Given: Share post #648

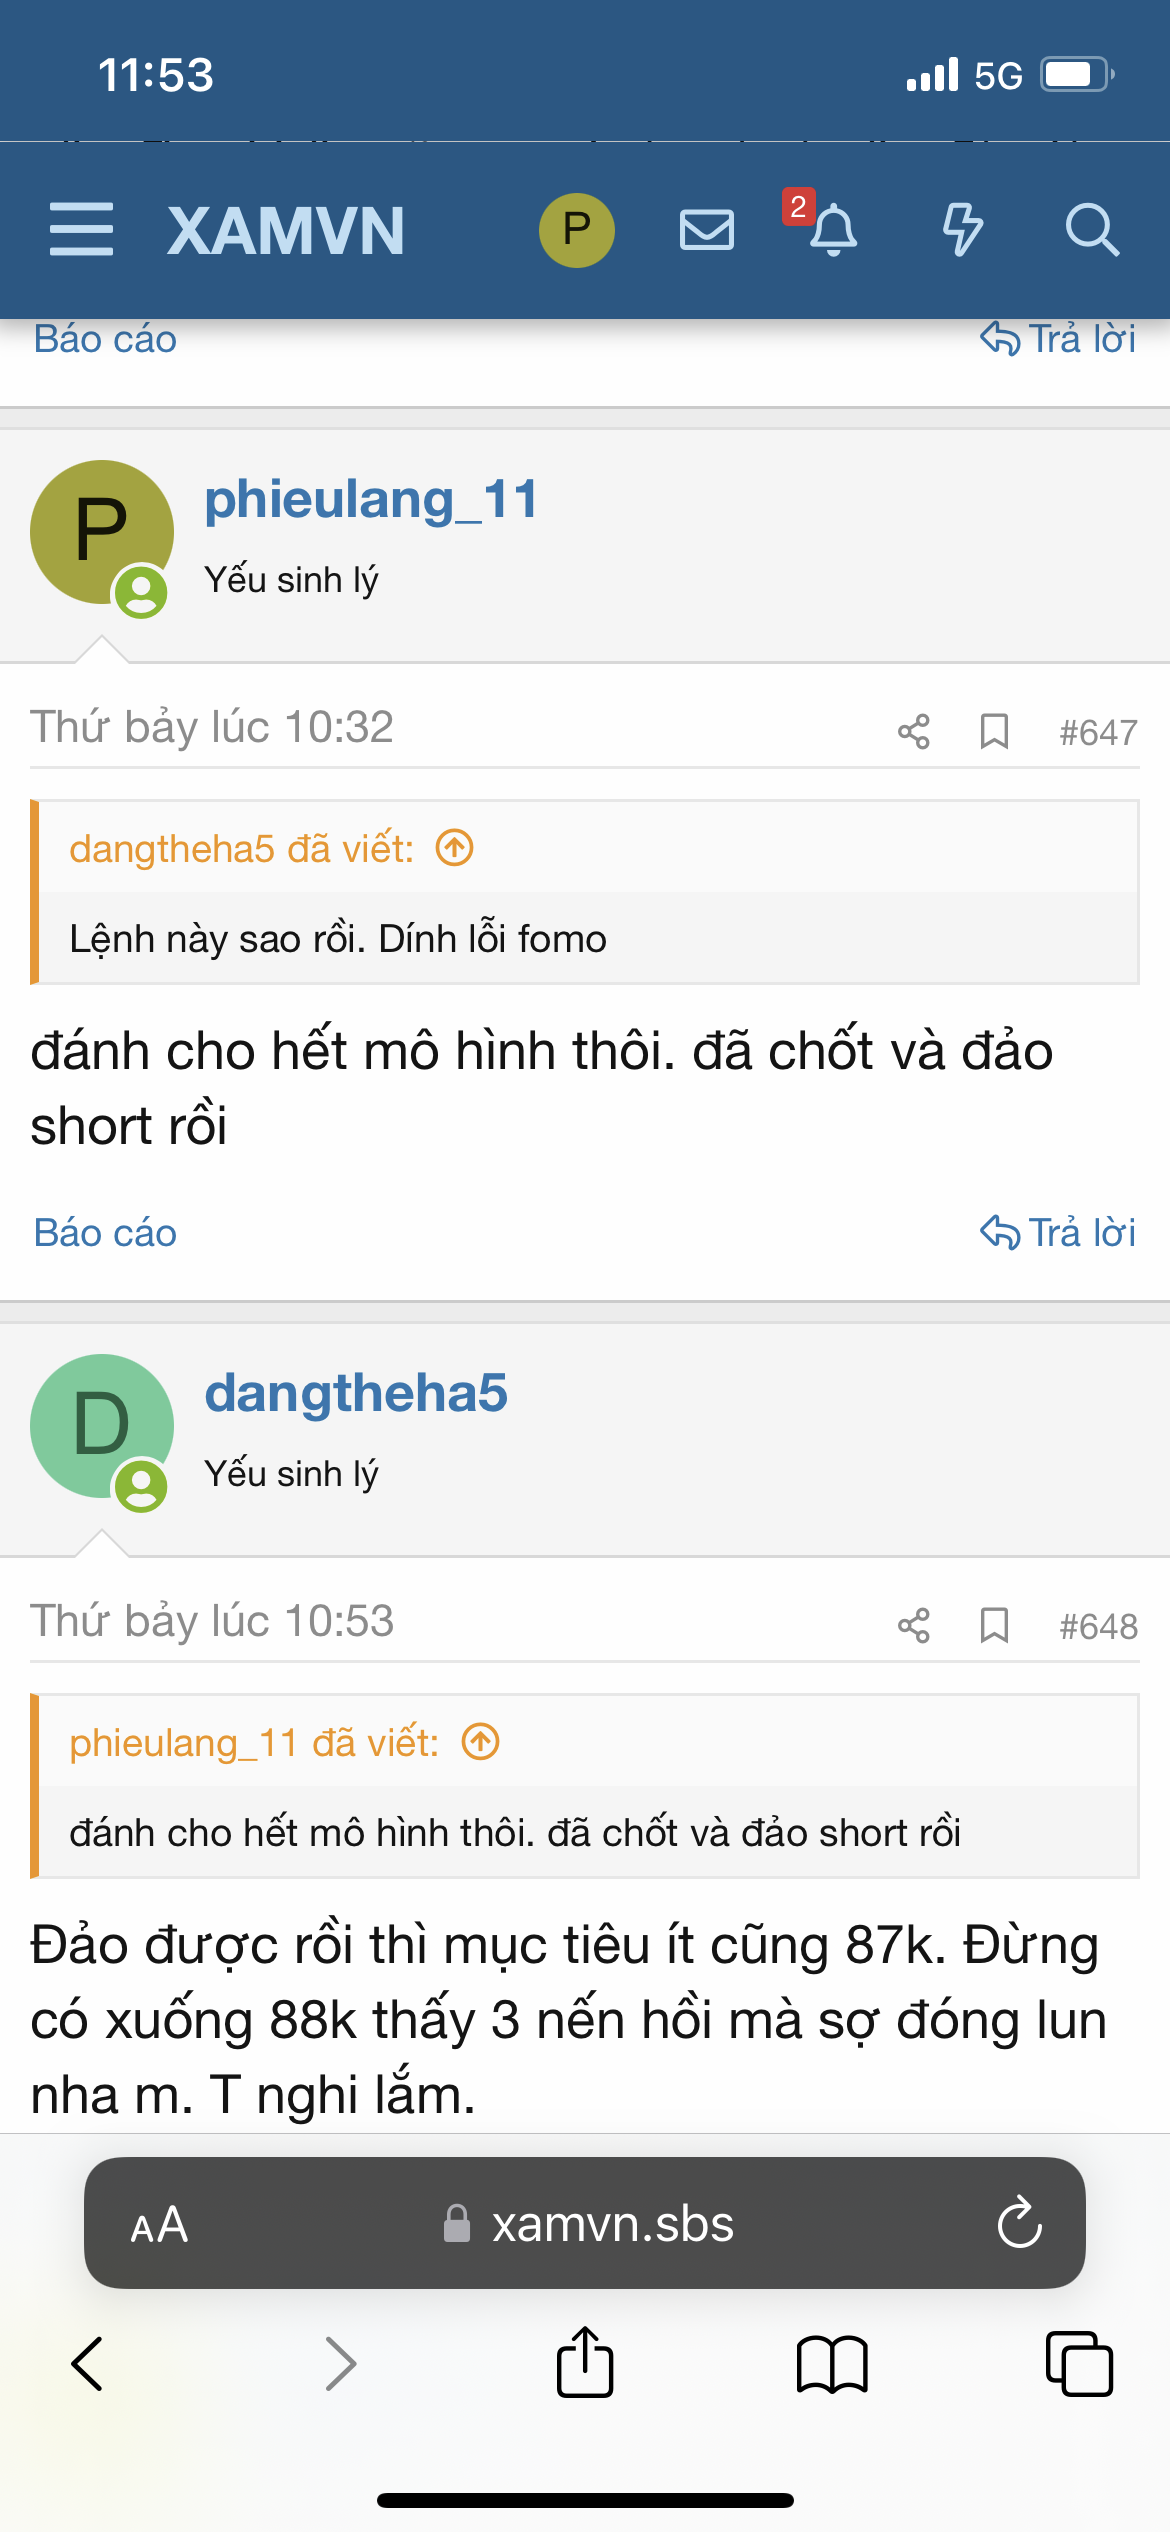Looking at the screenshot, I should tap(914, 1626).
